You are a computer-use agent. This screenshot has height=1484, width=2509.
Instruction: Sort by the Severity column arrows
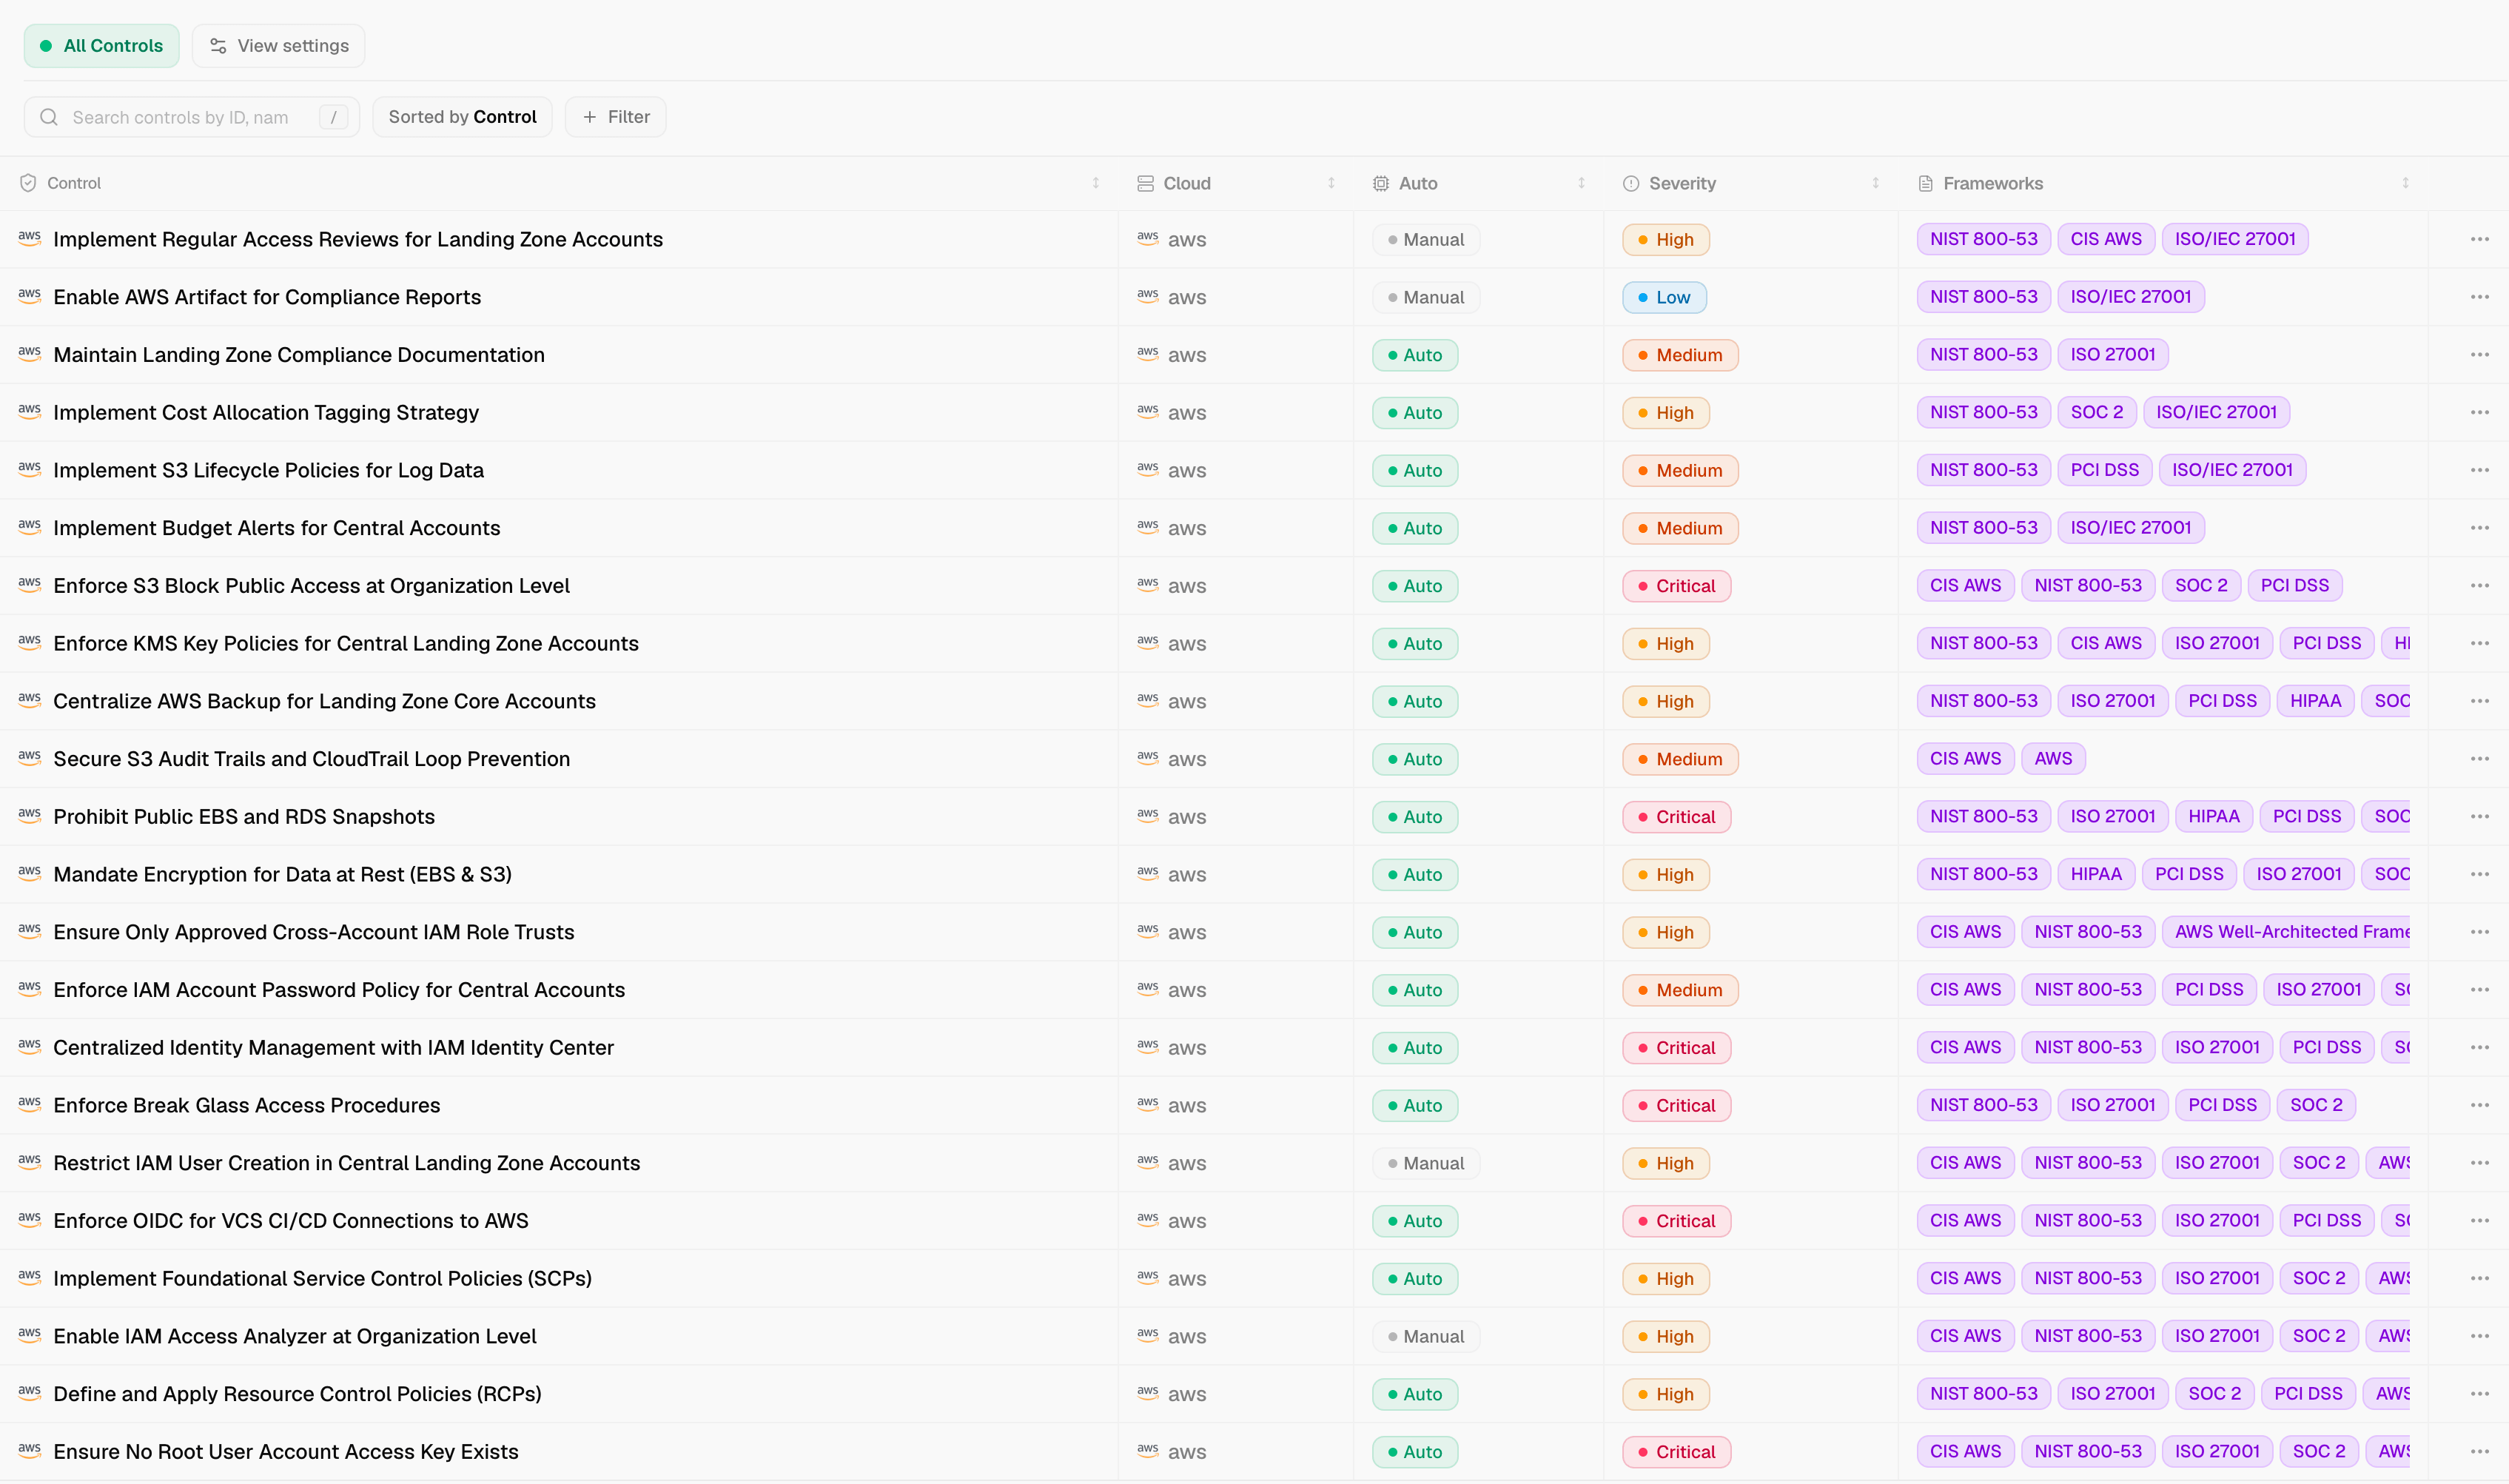point(1875,183)
